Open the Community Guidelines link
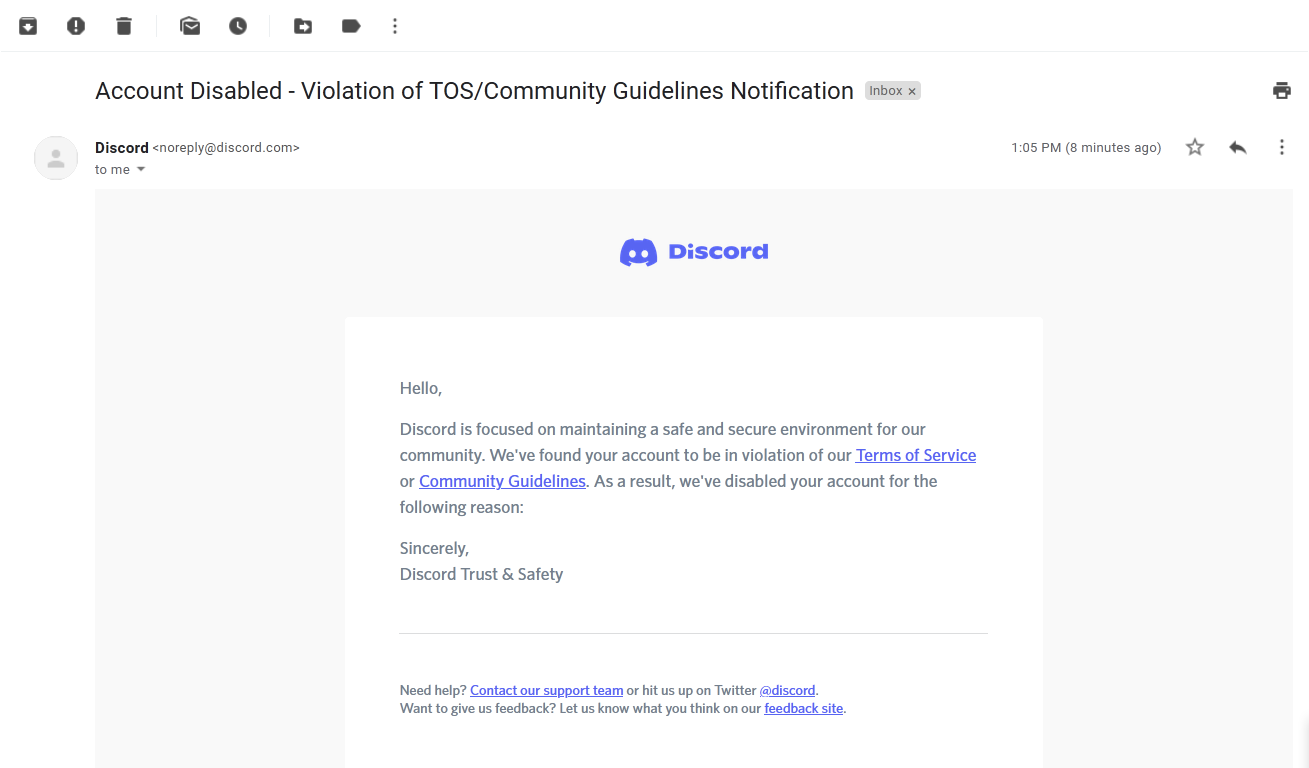The height and width of the screenshot is (768, 1309). [502, 481]
